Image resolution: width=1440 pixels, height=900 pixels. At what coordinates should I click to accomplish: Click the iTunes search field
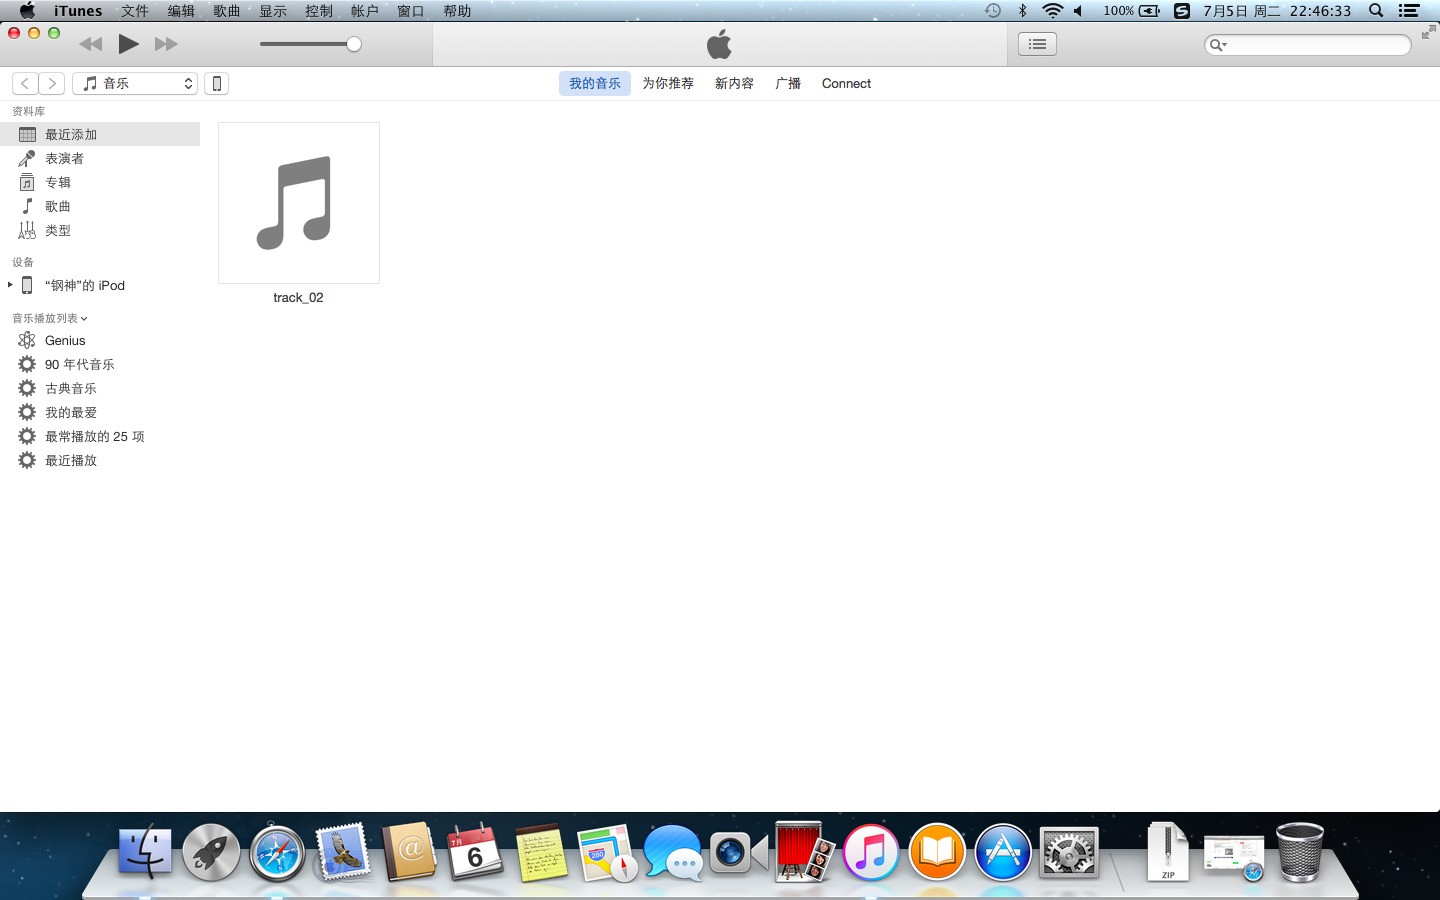(x=1307, y=44)
